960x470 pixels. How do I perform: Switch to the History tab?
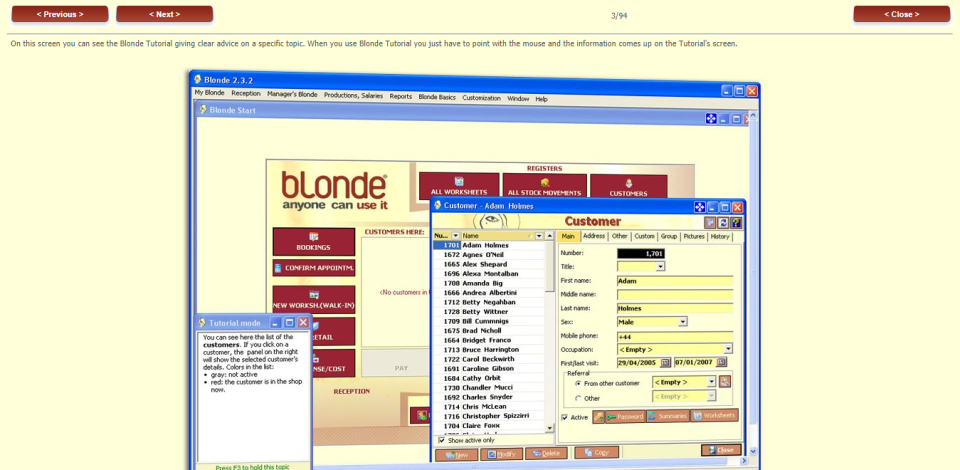coord(720,236)
